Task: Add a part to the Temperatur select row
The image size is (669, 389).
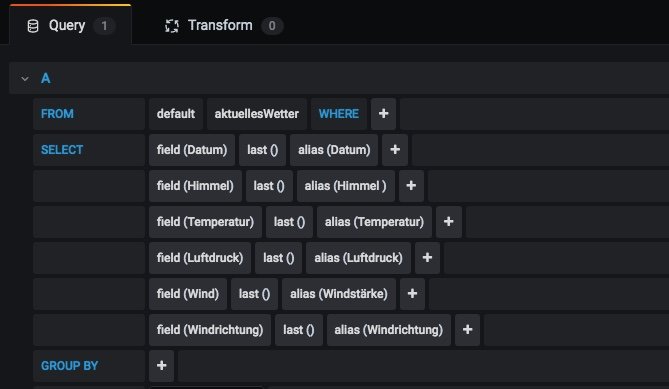Action: point(448,222)
